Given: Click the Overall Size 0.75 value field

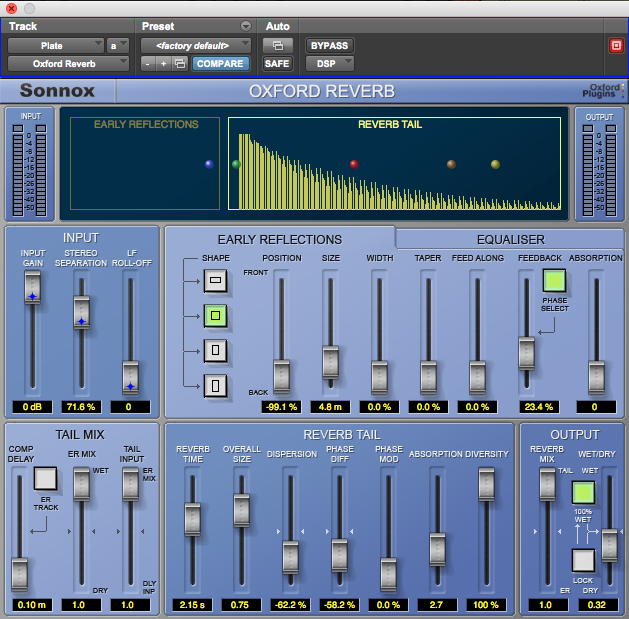Looking at the screenshot, I should pyautogui.click(x=241, y=605).
